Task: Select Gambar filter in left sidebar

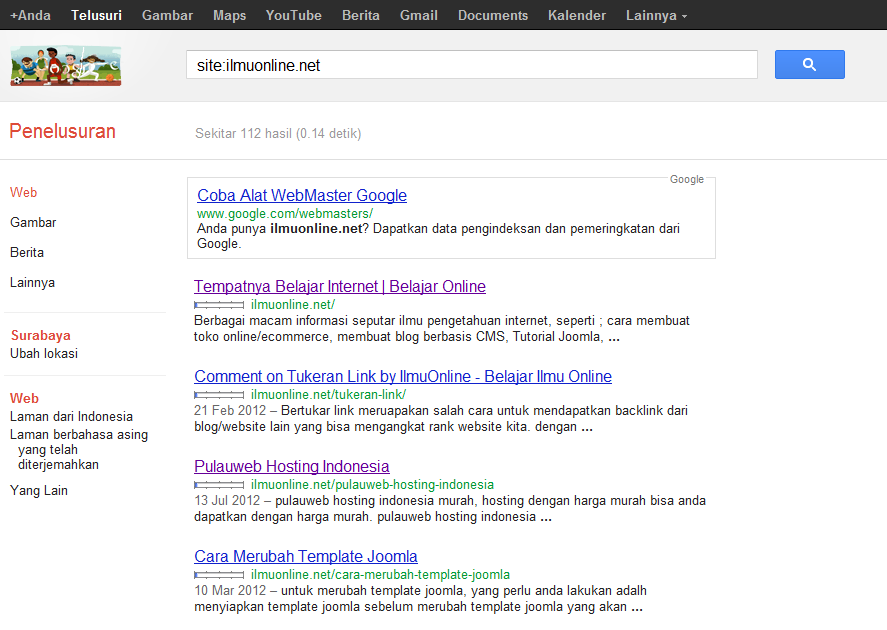Action: click(x=33, y=223)
